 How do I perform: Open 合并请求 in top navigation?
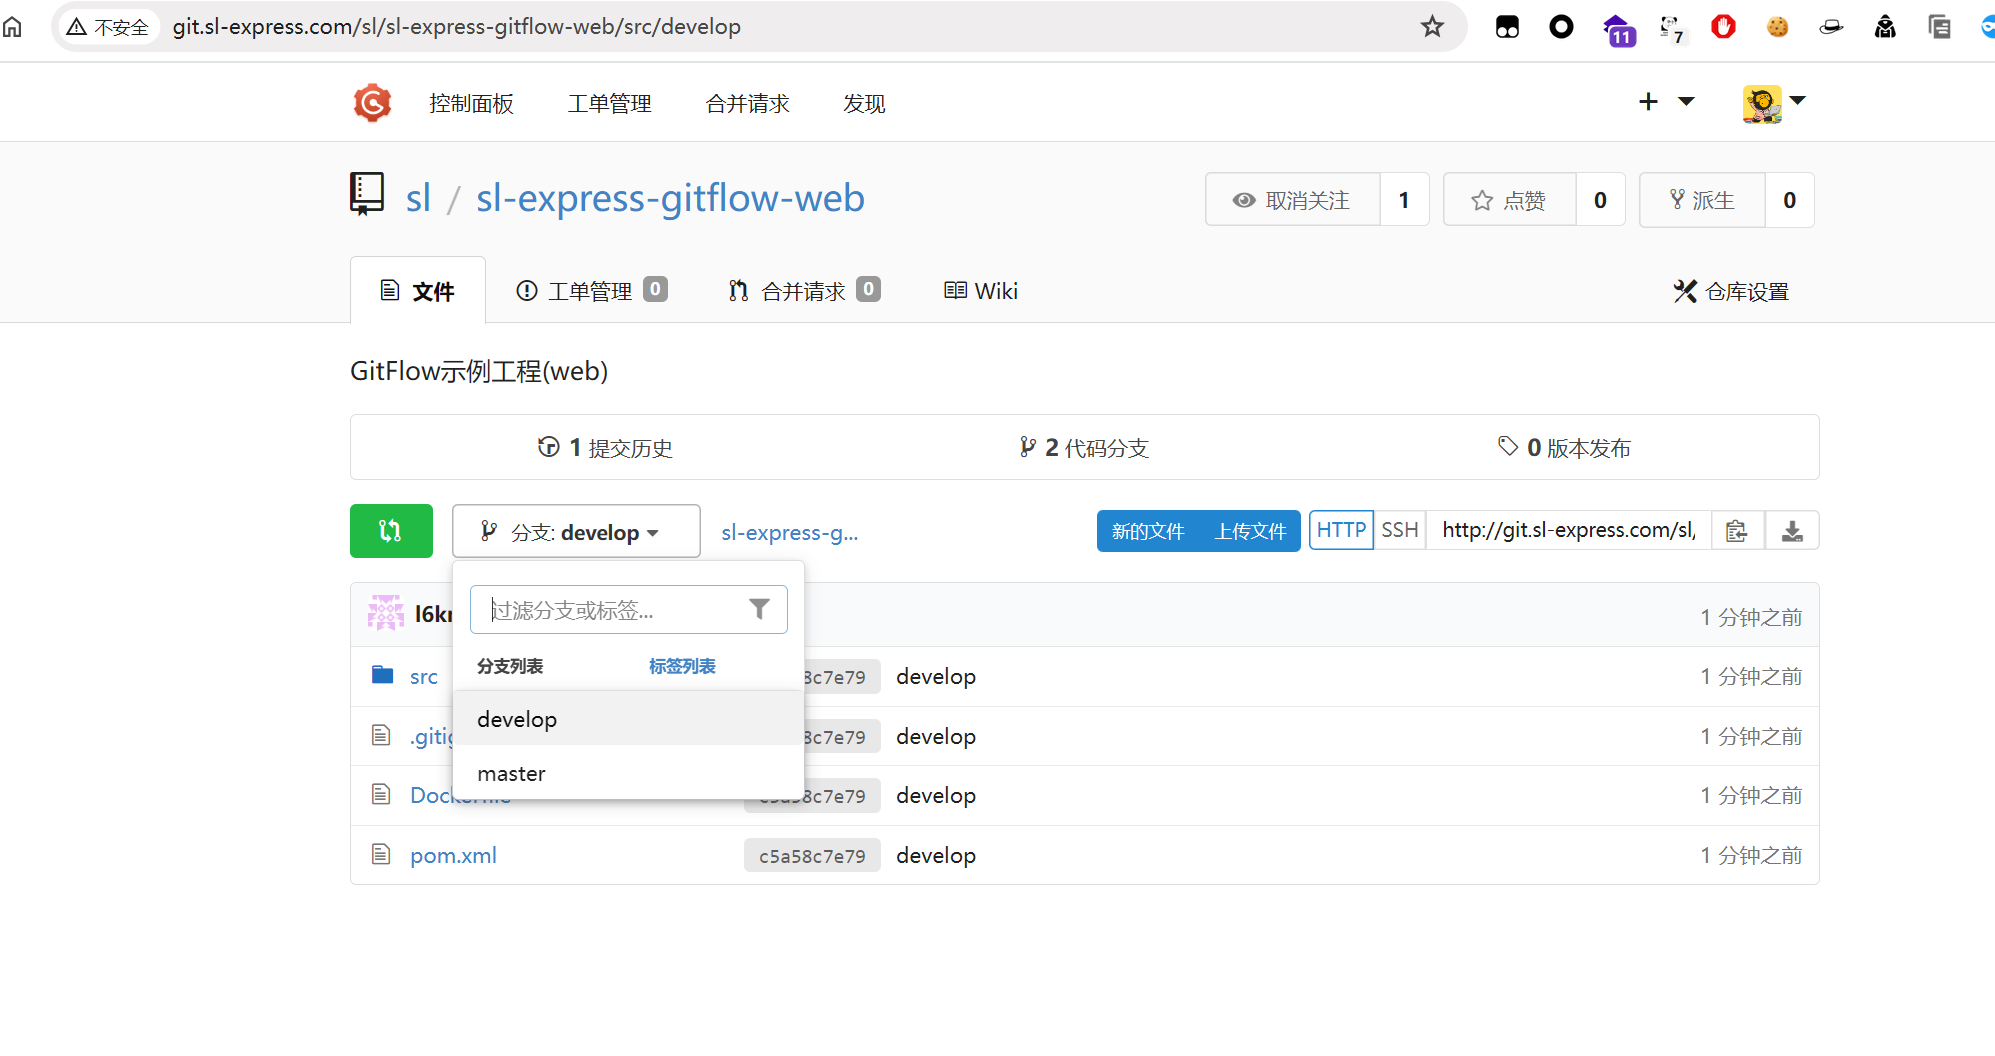[x=748, y=103]
